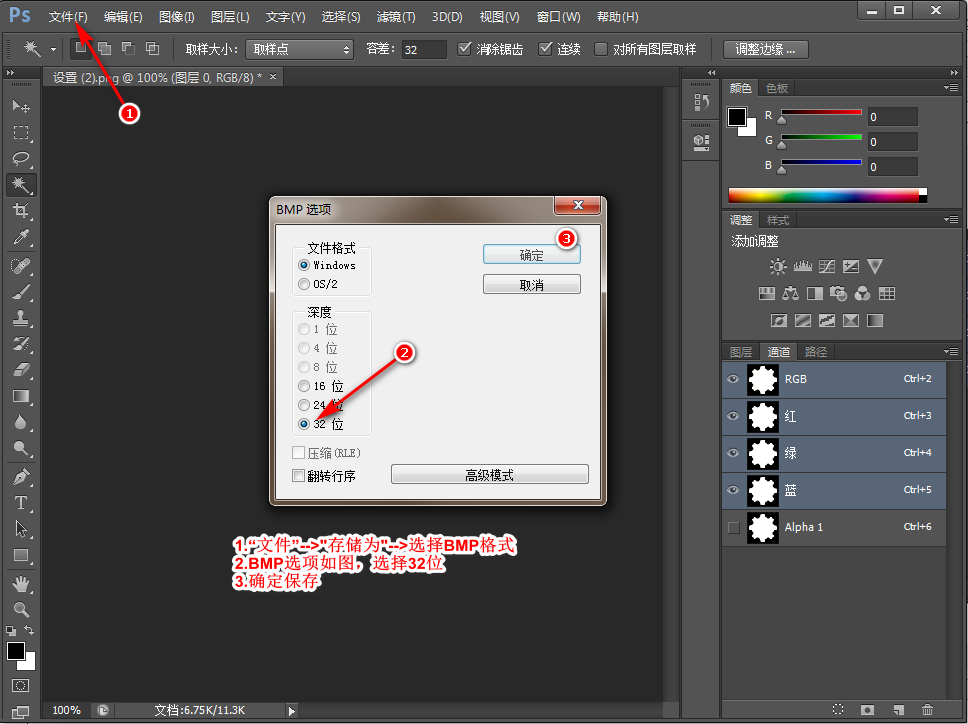
Task: Toggle the Contiguous checkbox
Action: [545, 49]
